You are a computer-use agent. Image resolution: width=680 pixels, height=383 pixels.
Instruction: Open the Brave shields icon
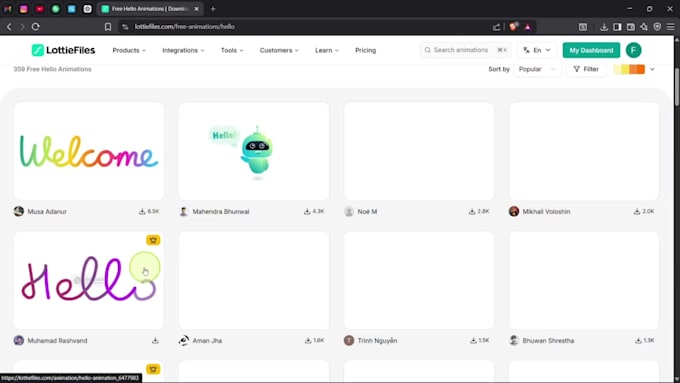(513, 26)
